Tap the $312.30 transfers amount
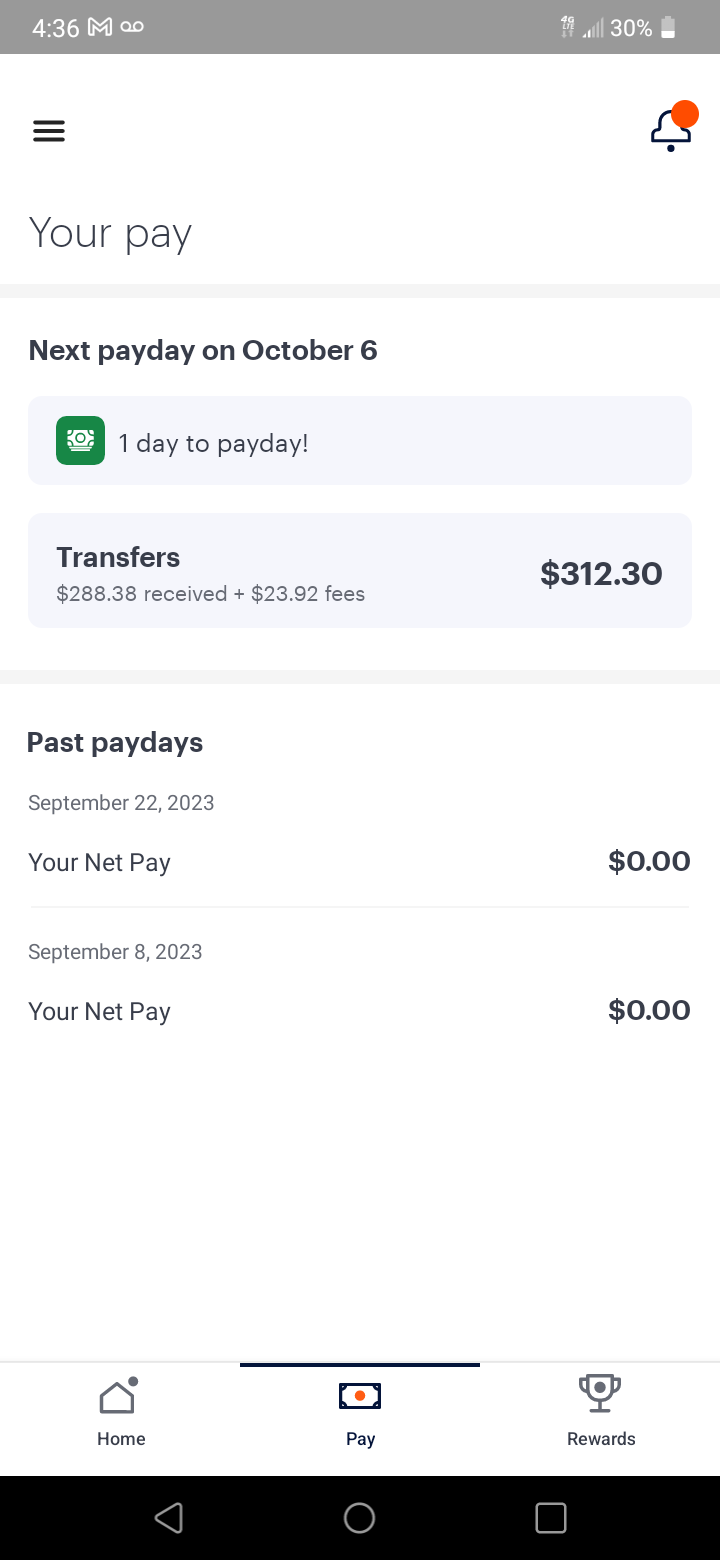The width and height of the screenshot is (720, 1560). coord(601,573)
